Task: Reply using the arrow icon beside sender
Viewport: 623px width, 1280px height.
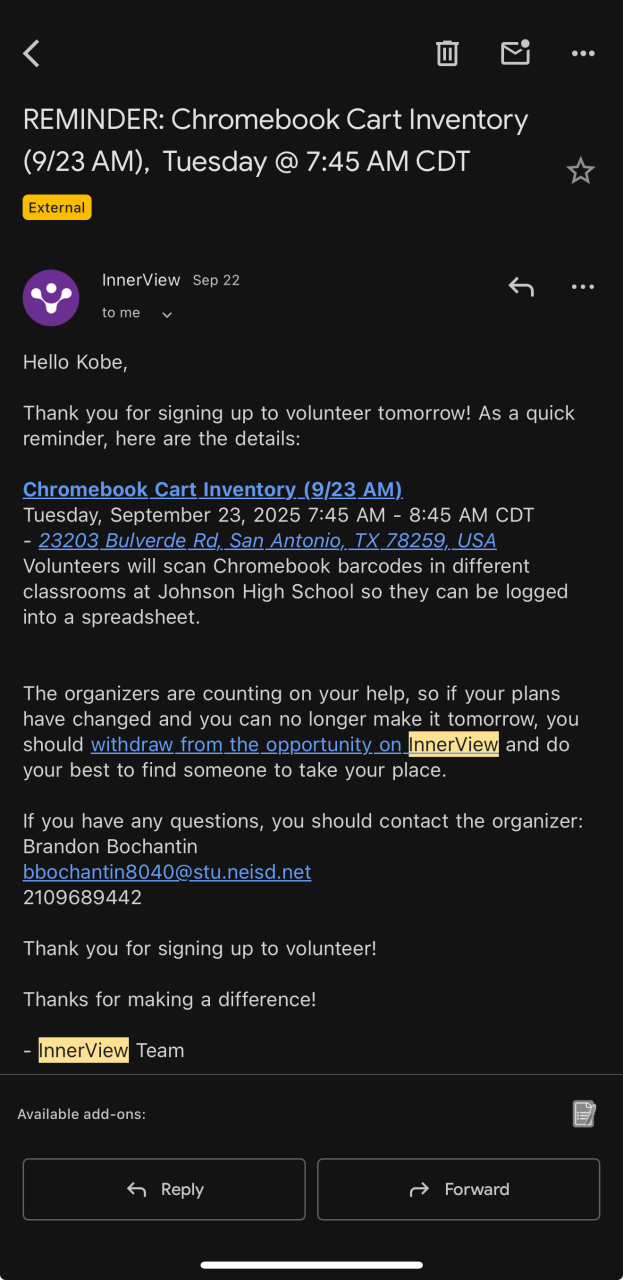Action: [521, 287]
